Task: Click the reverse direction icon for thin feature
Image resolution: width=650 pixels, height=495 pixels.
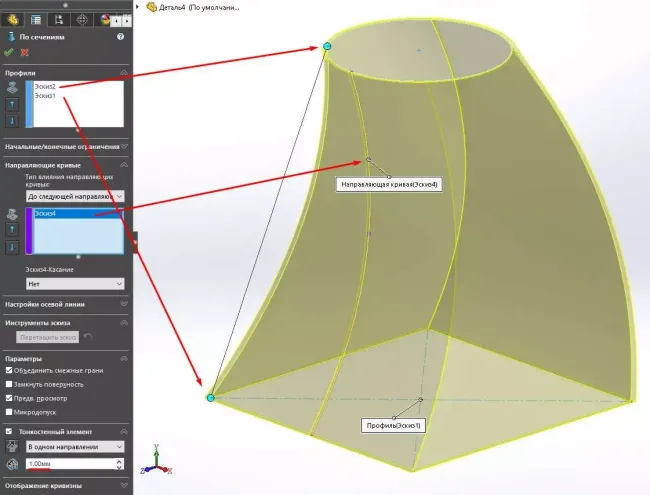Action: tap(12, 446)
